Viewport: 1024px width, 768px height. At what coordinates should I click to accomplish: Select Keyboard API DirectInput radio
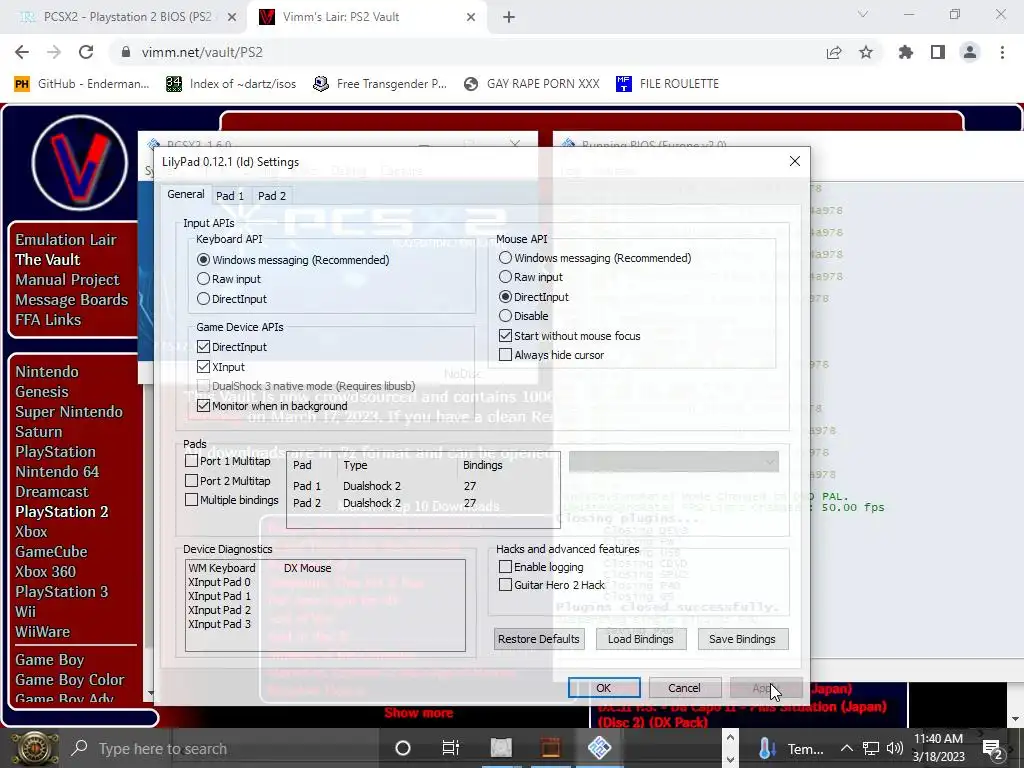[203, 299]
